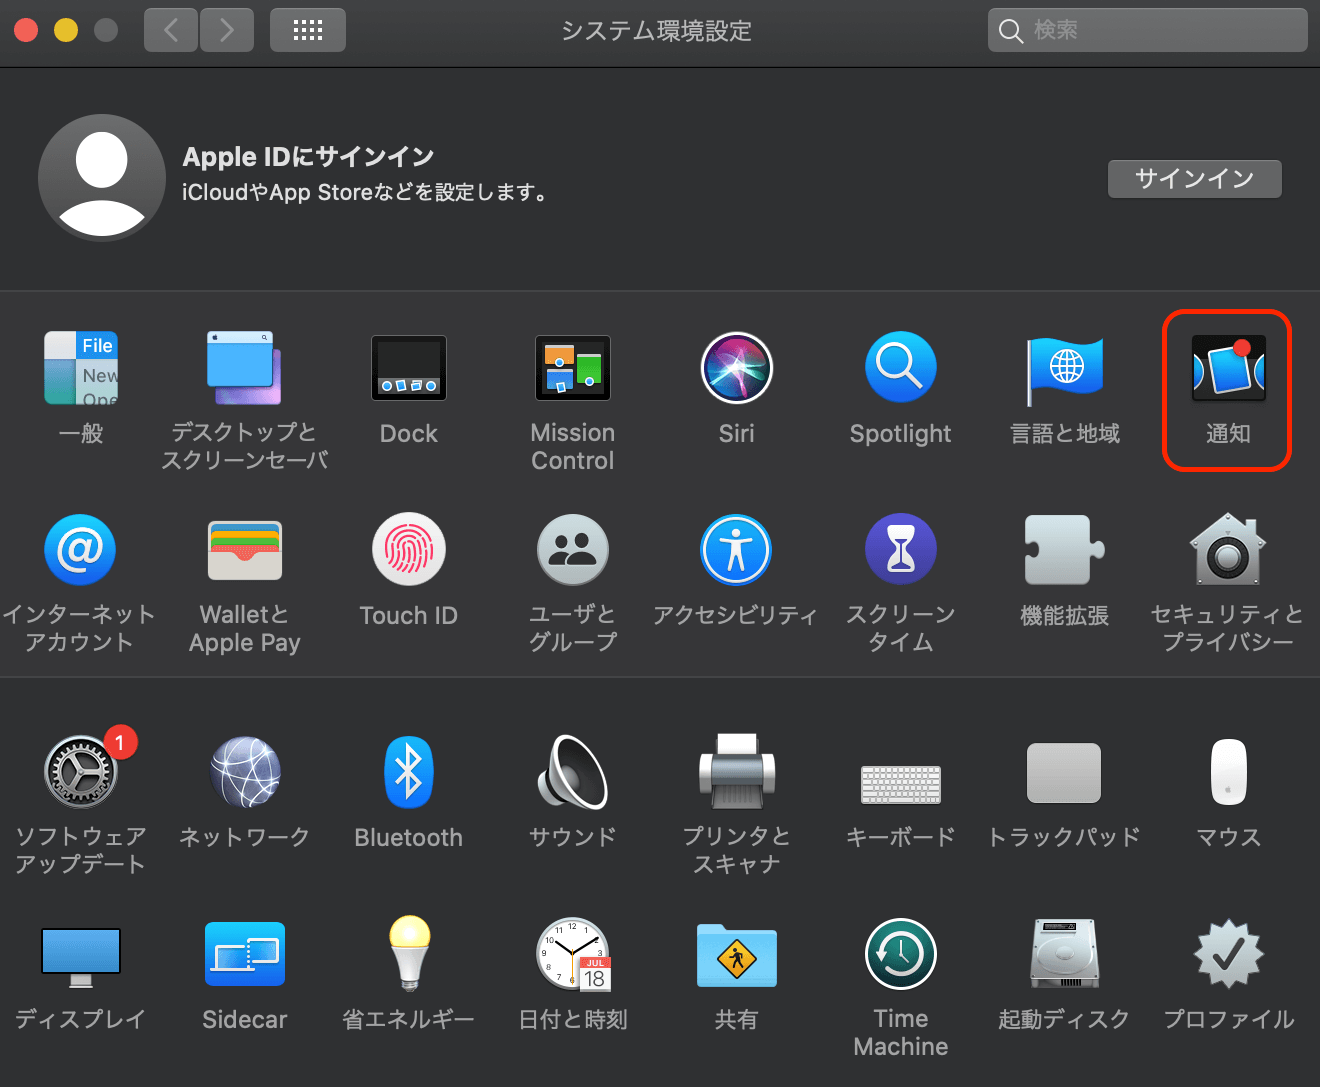This screenshot has width=1320, height=1087.
Task: Open 省エネルギー (Energy Saver) preferences
Action: [x=408, y=954]
